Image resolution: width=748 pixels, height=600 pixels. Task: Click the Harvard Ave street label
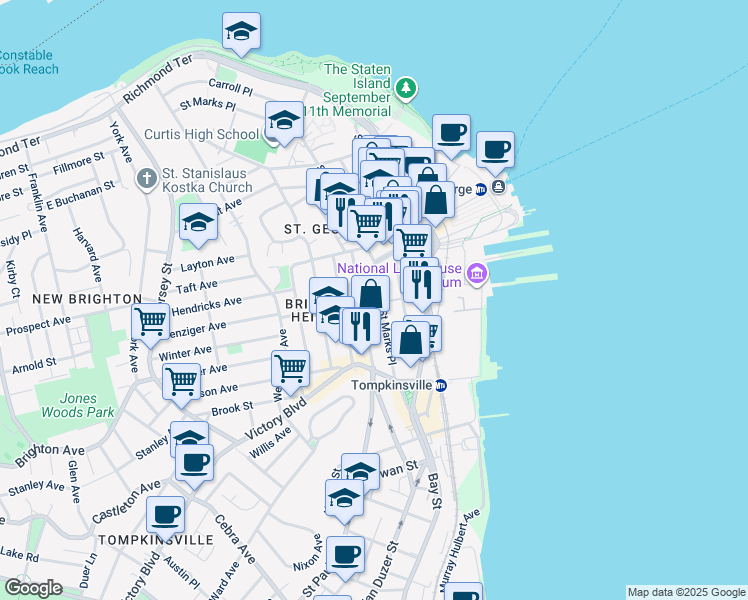click(87, 254)
